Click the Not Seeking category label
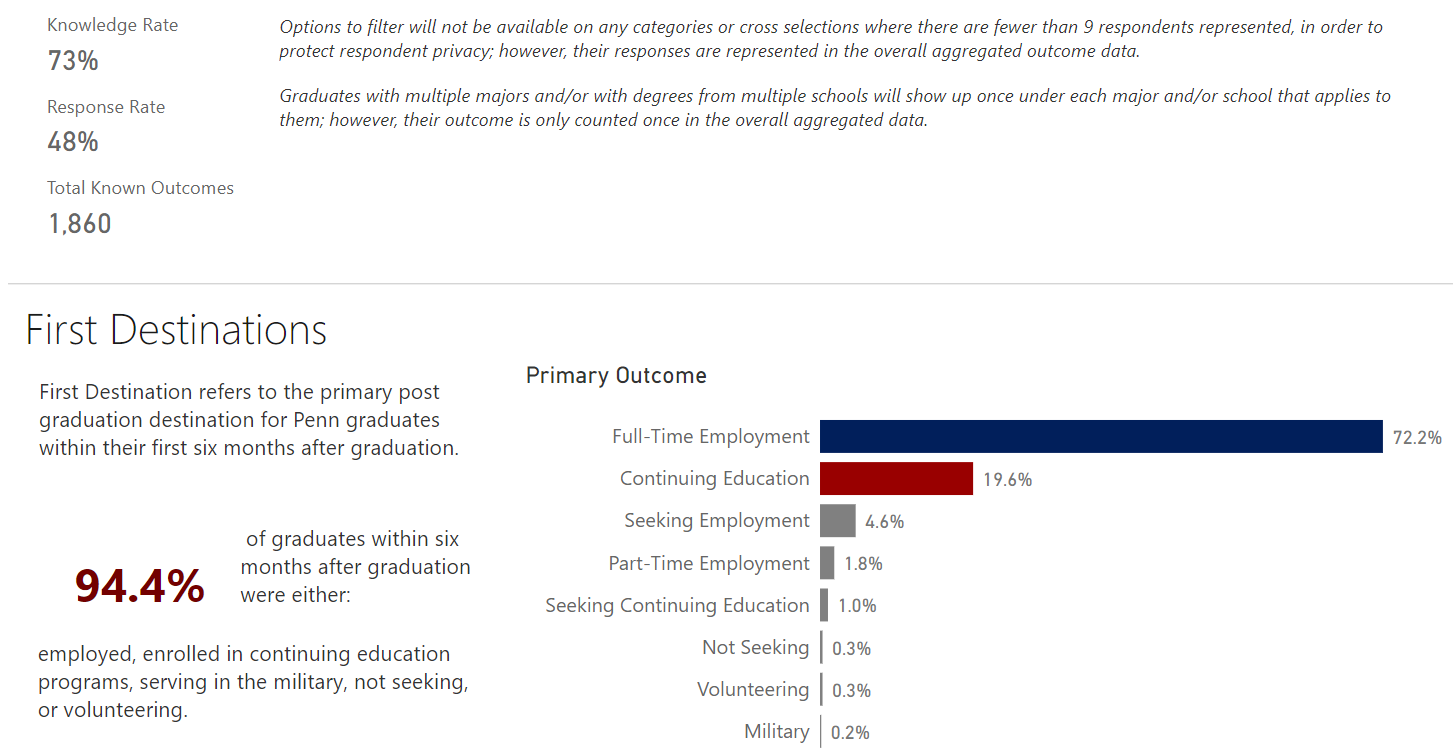The image size is (1453, 755). [x=755, y=648]
